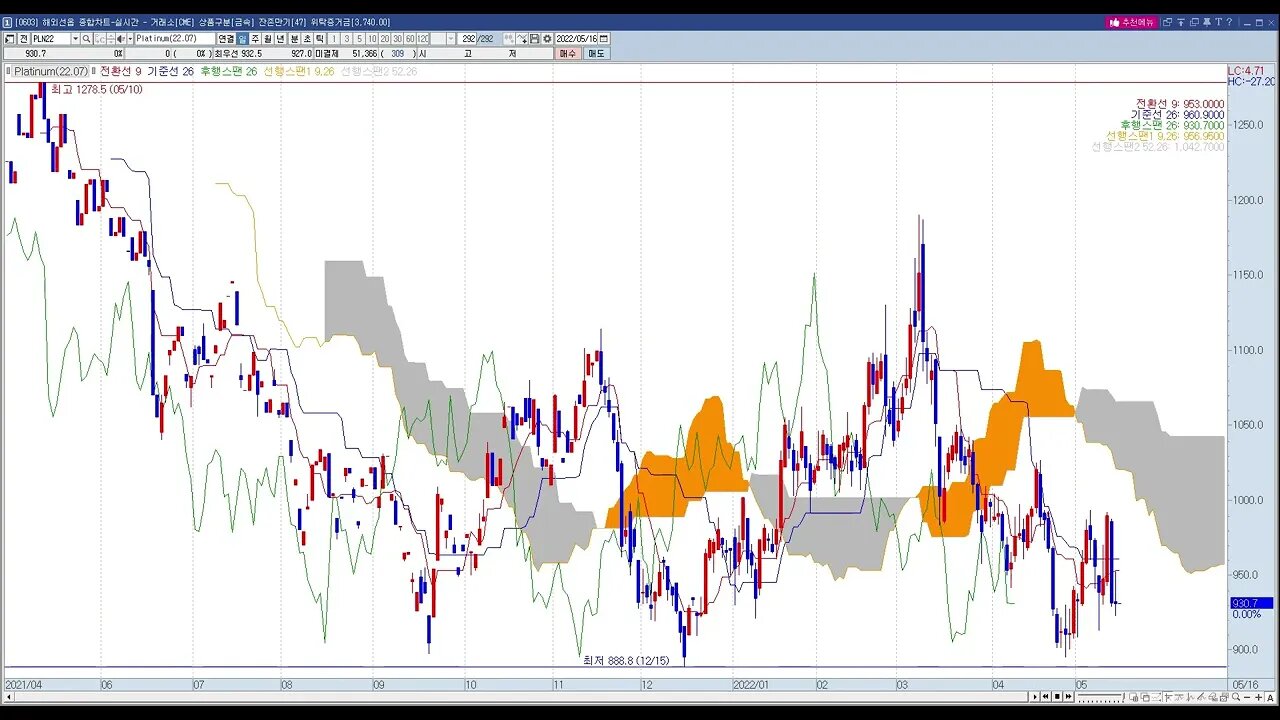Select the 년 yearly period button
1280x720 pixels.
click(x=280, y=38)
